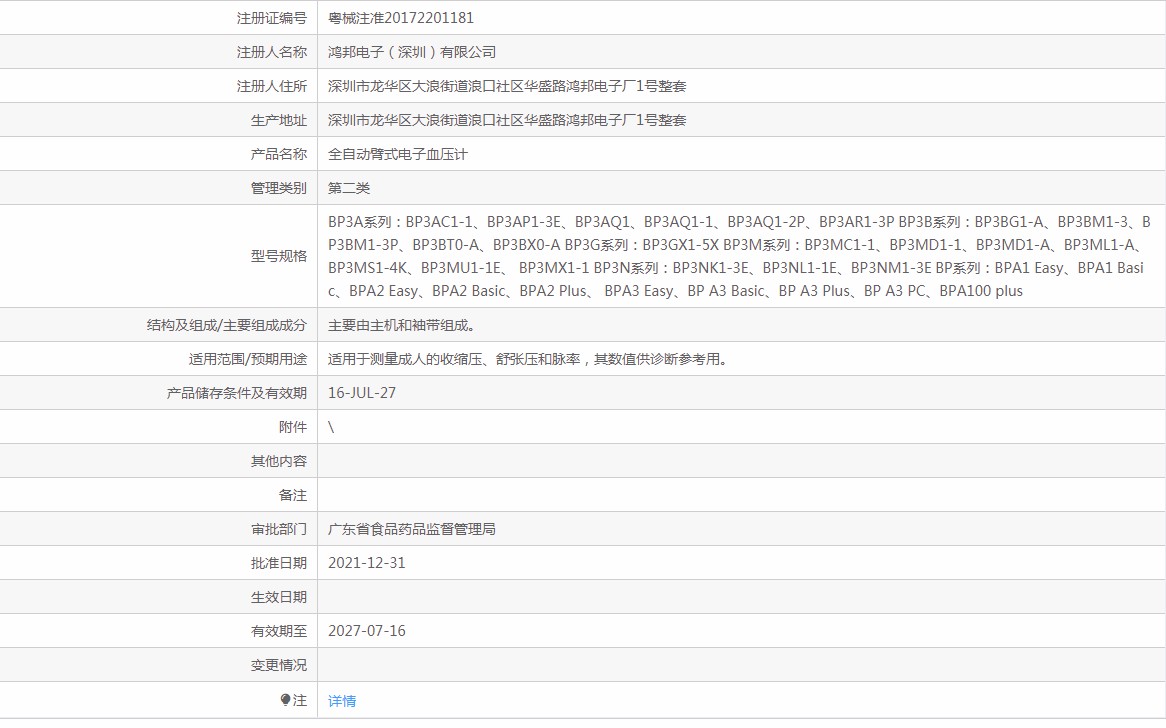
Task: Open the 详情 link
Action: [x=342, y=700]
